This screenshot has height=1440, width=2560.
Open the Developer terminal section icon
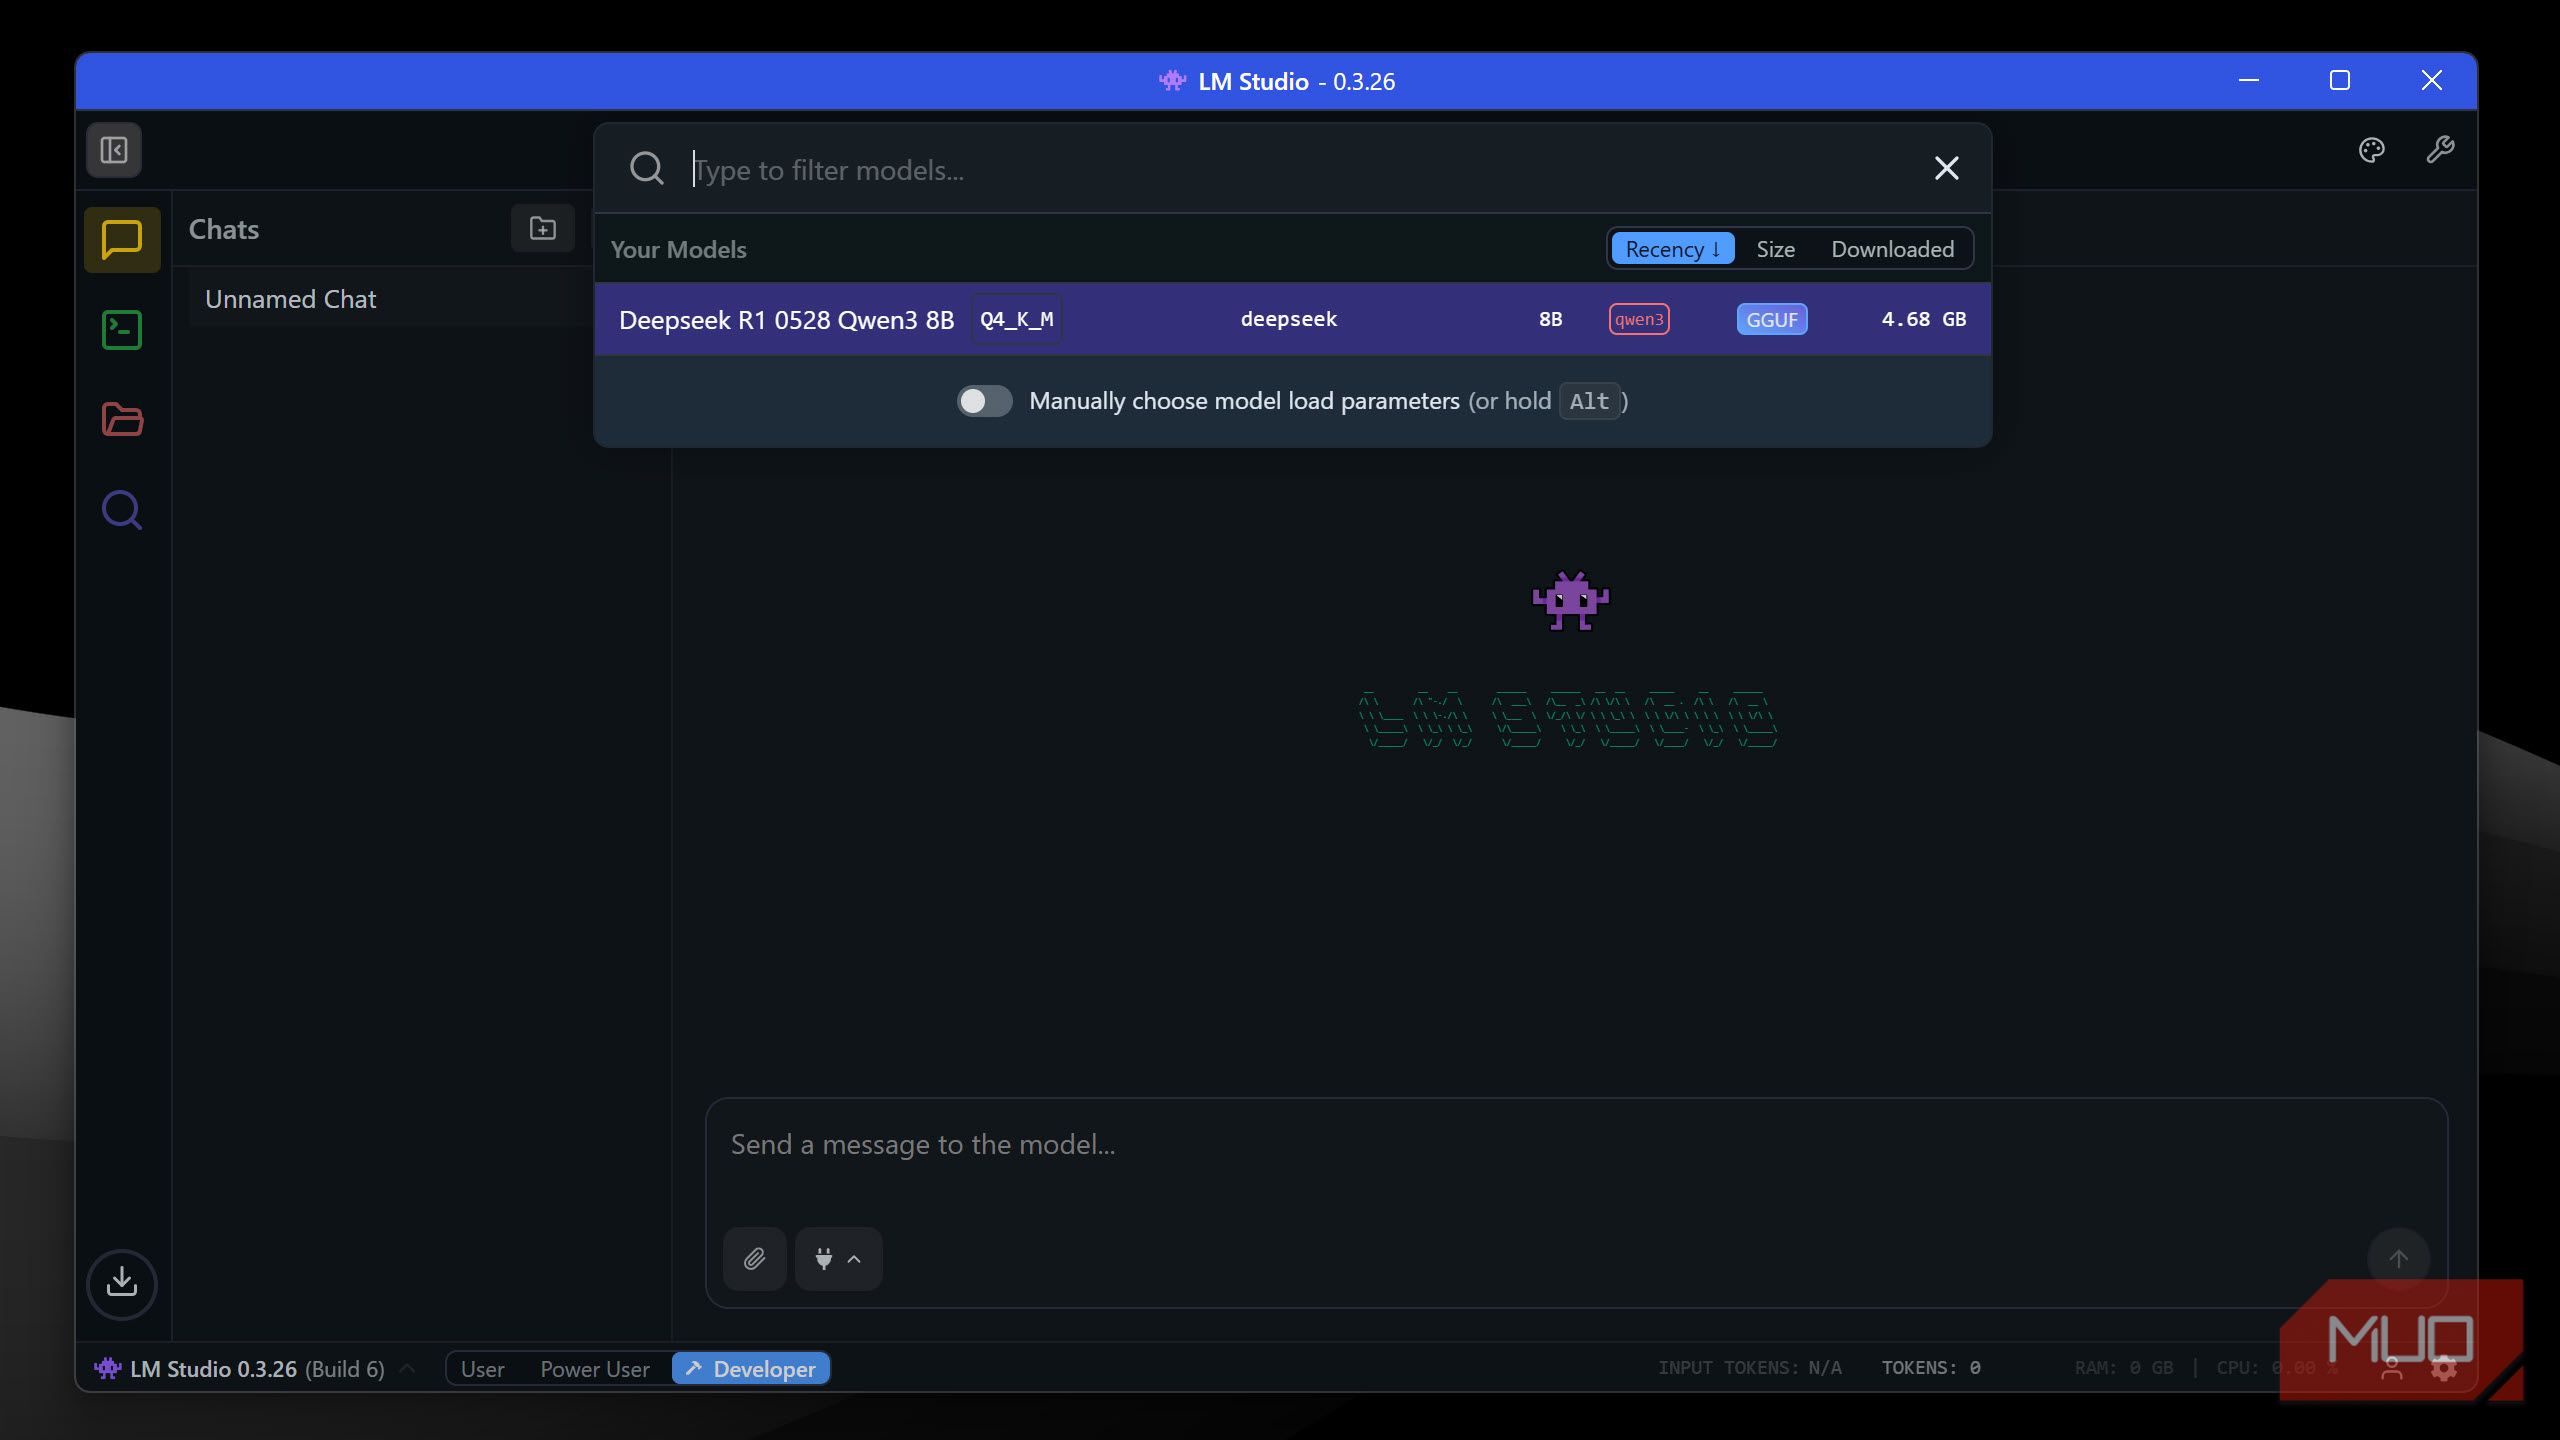click(x=122, y=330)
